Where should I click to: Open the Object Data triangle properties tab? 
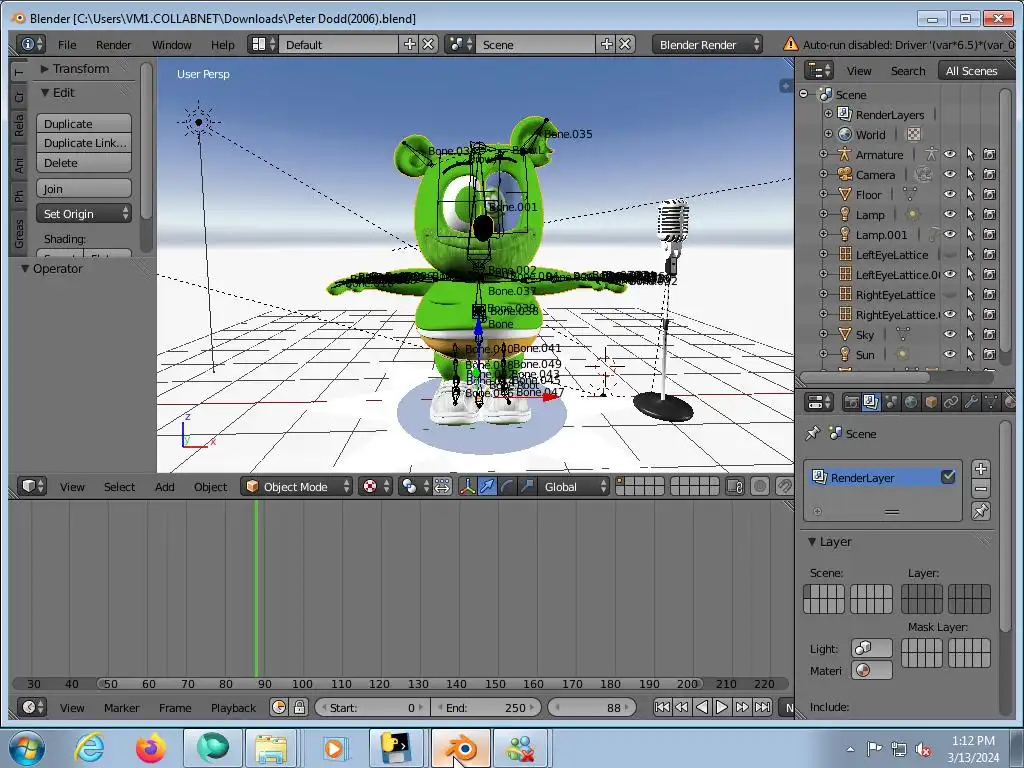[x=991, y=402]
